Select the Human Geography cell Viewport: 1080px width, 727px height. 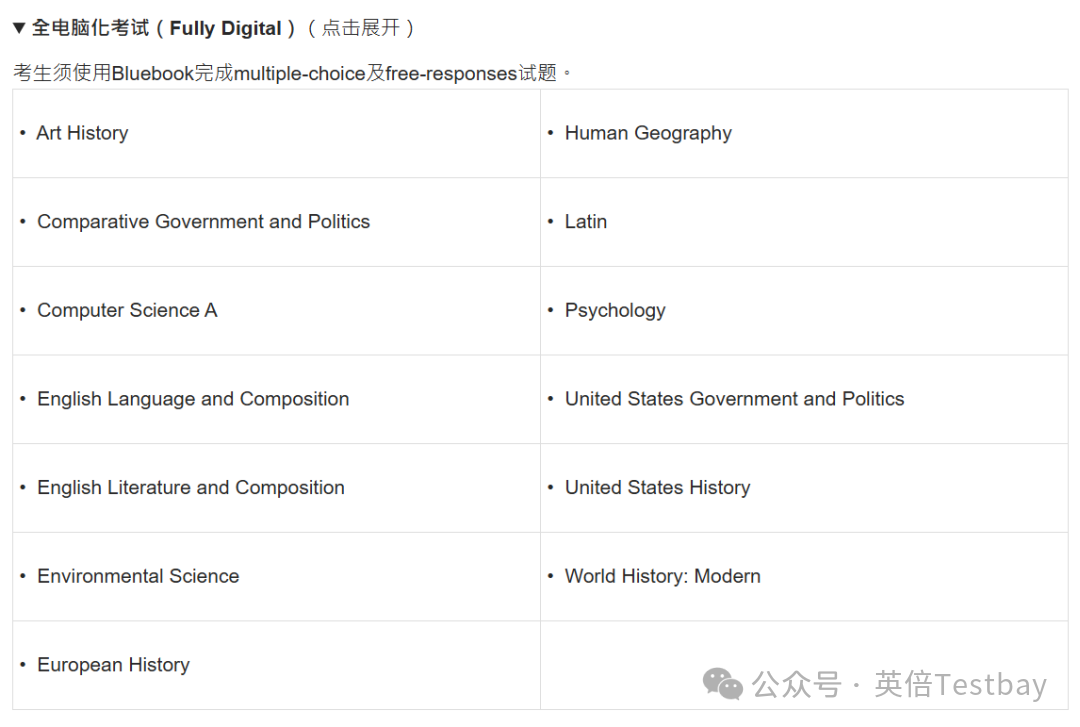(648, 133)
